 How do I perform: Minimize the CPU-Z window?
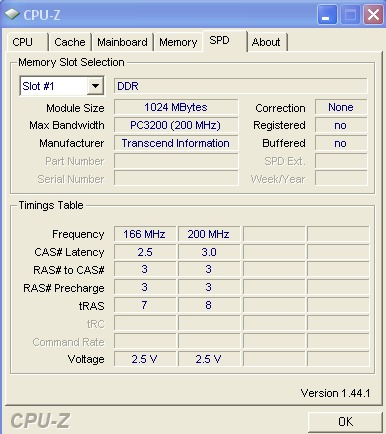(x=327, y=15)
